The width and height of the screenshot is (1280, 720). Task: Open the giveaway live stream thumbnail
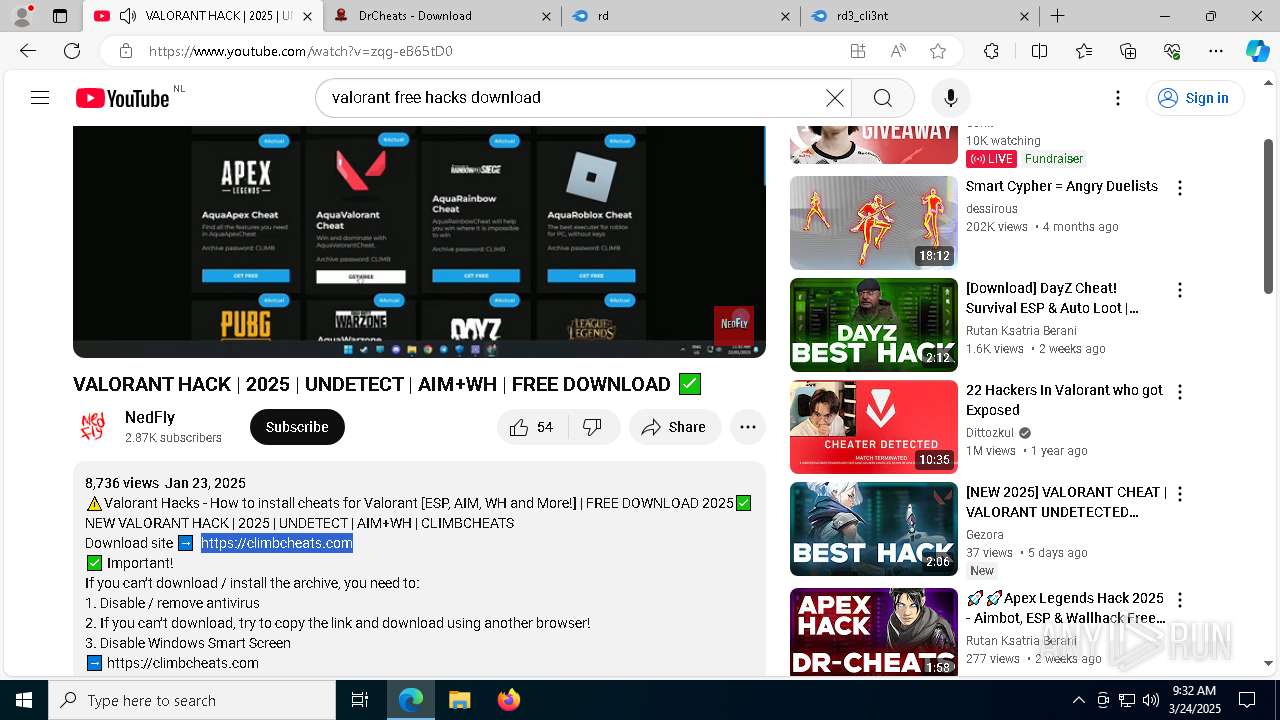[873, 145]
